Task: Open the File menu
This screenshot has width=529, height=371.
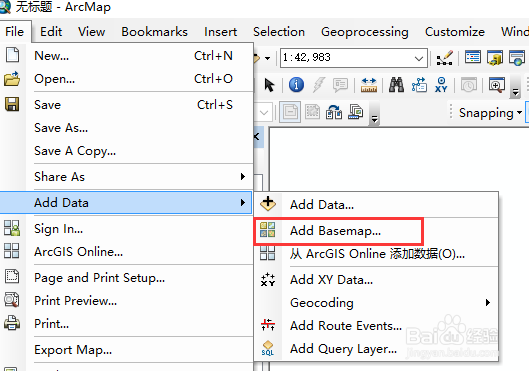Action: tap(15, 32)
